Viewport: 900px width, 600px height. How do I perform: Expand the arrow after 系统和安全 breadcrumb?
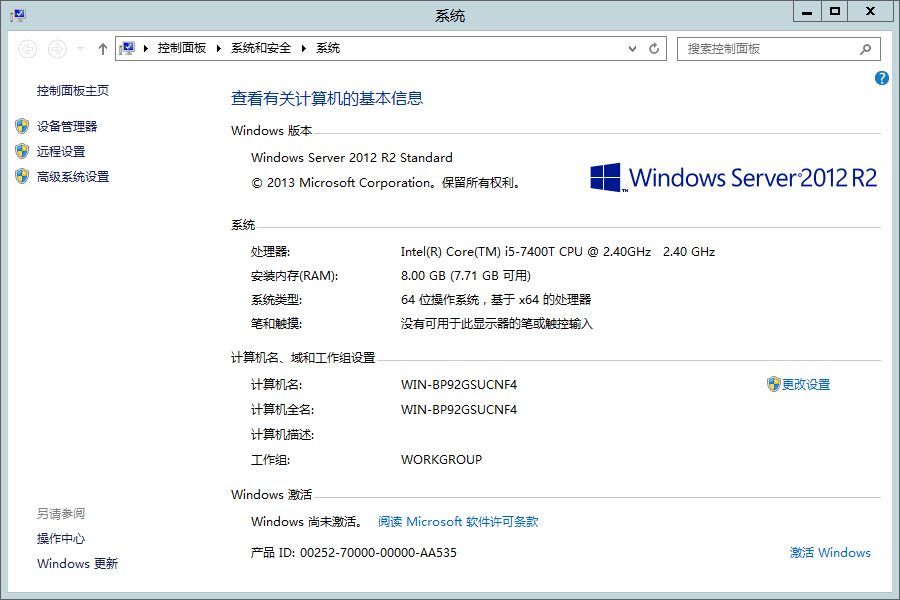click(304, 48)
